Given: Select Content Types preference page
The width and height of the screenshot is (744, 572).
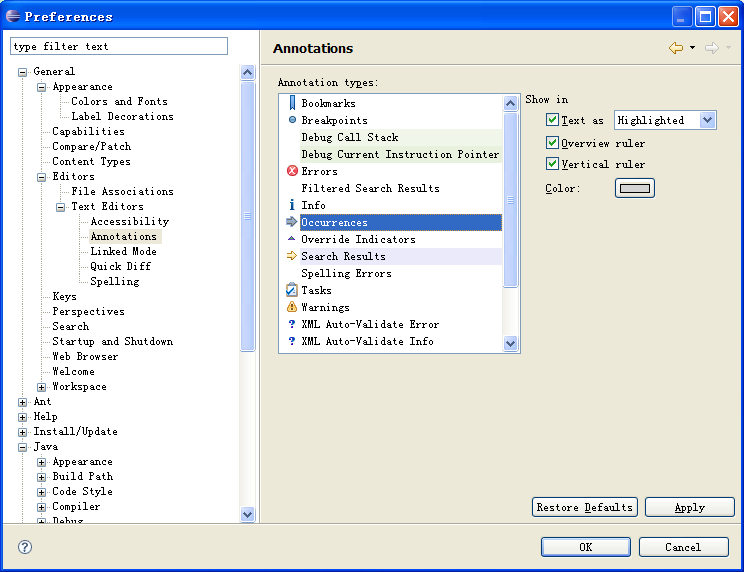Looking at the screenshot, I should [91, 162].
